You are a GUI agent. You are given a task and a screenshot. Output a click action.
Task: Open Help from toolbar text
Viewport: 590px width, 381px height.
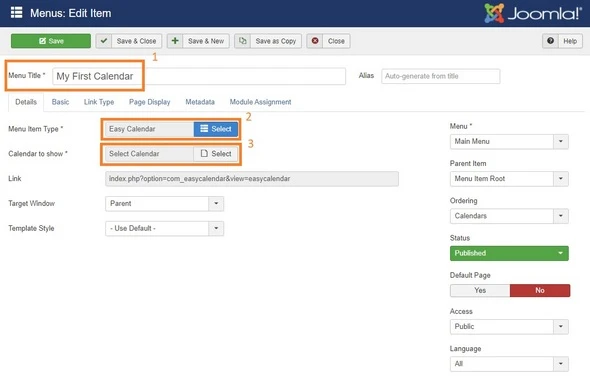[x=570, y=41]
